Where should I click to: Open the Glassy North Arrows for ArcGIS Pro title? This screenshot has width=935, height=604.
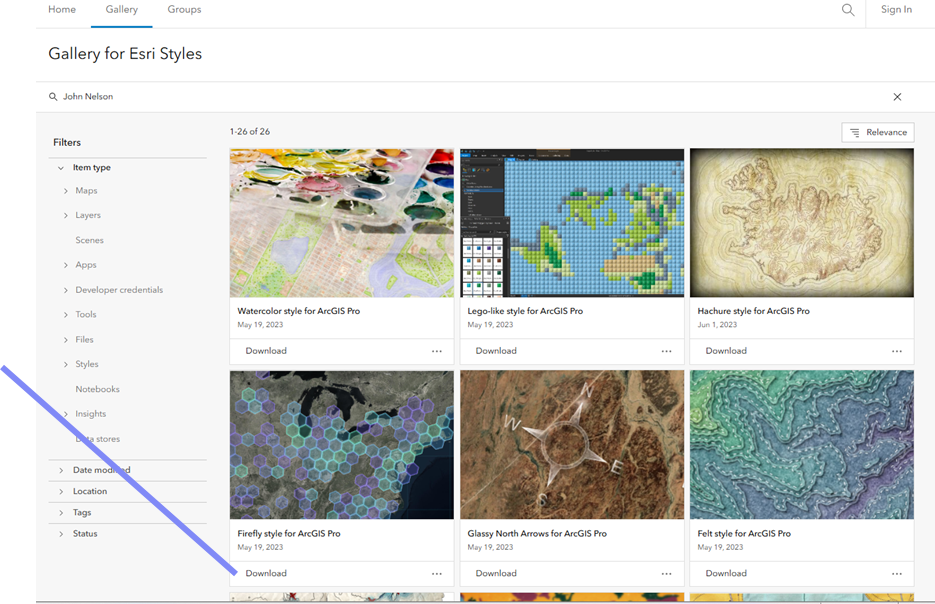click(x=537, y=534)
